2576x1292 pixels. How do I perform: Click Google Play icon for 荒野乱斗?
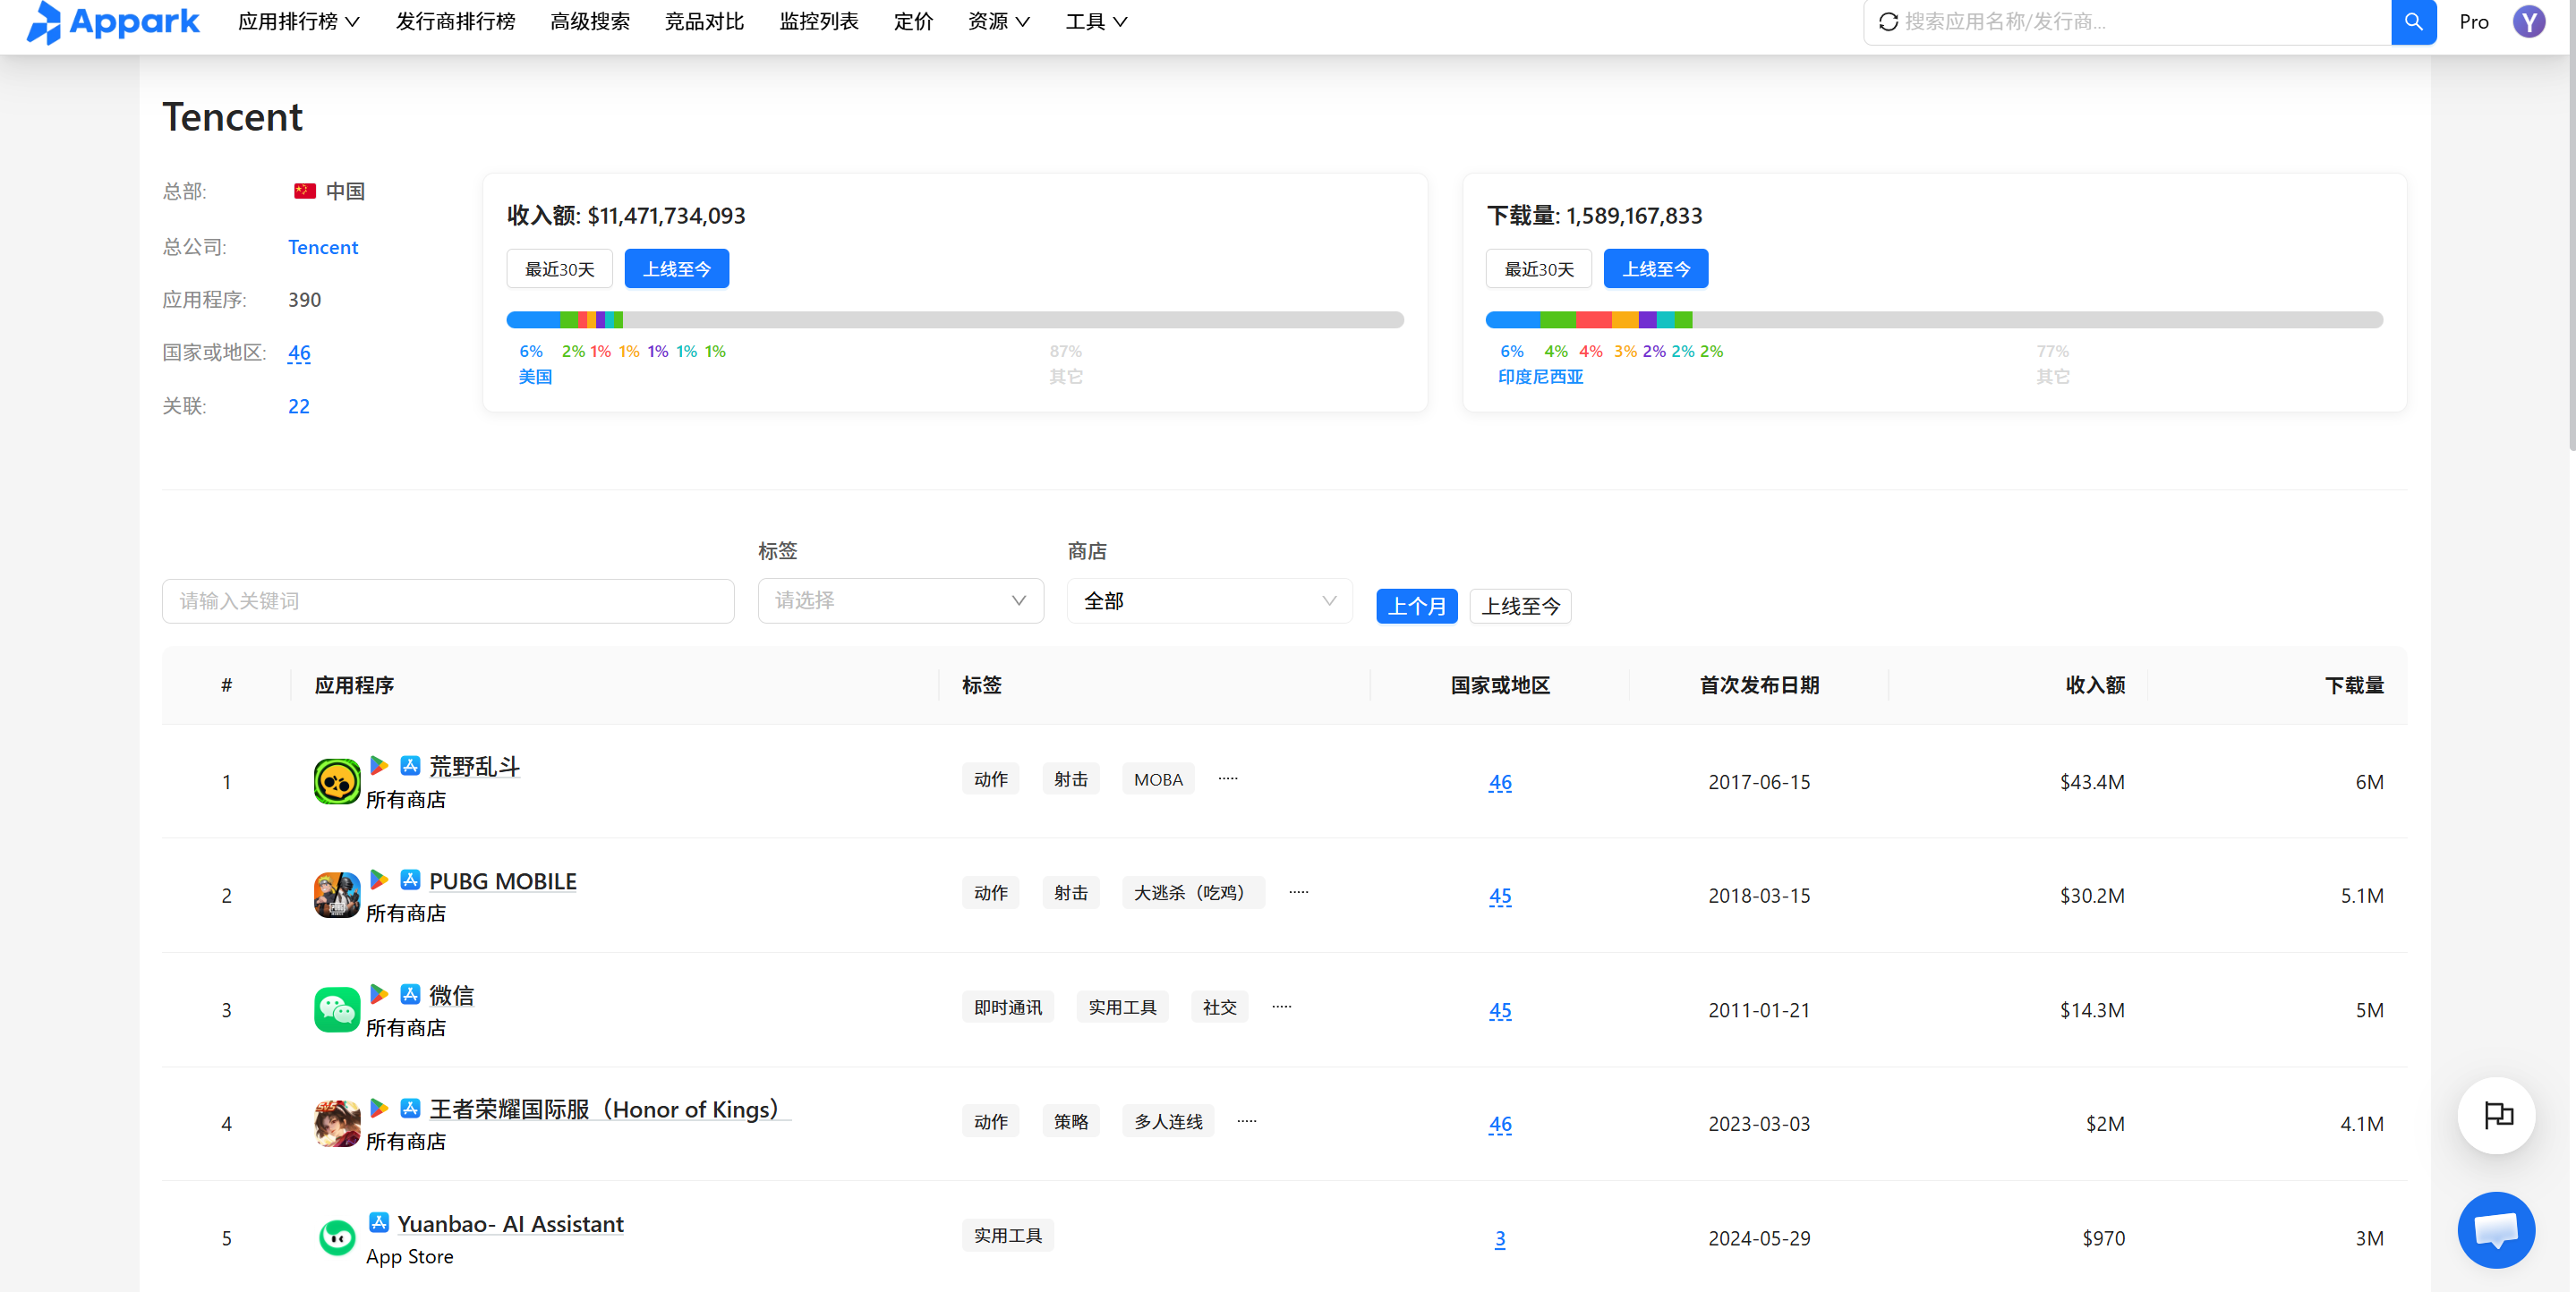[x=379, y=766]
